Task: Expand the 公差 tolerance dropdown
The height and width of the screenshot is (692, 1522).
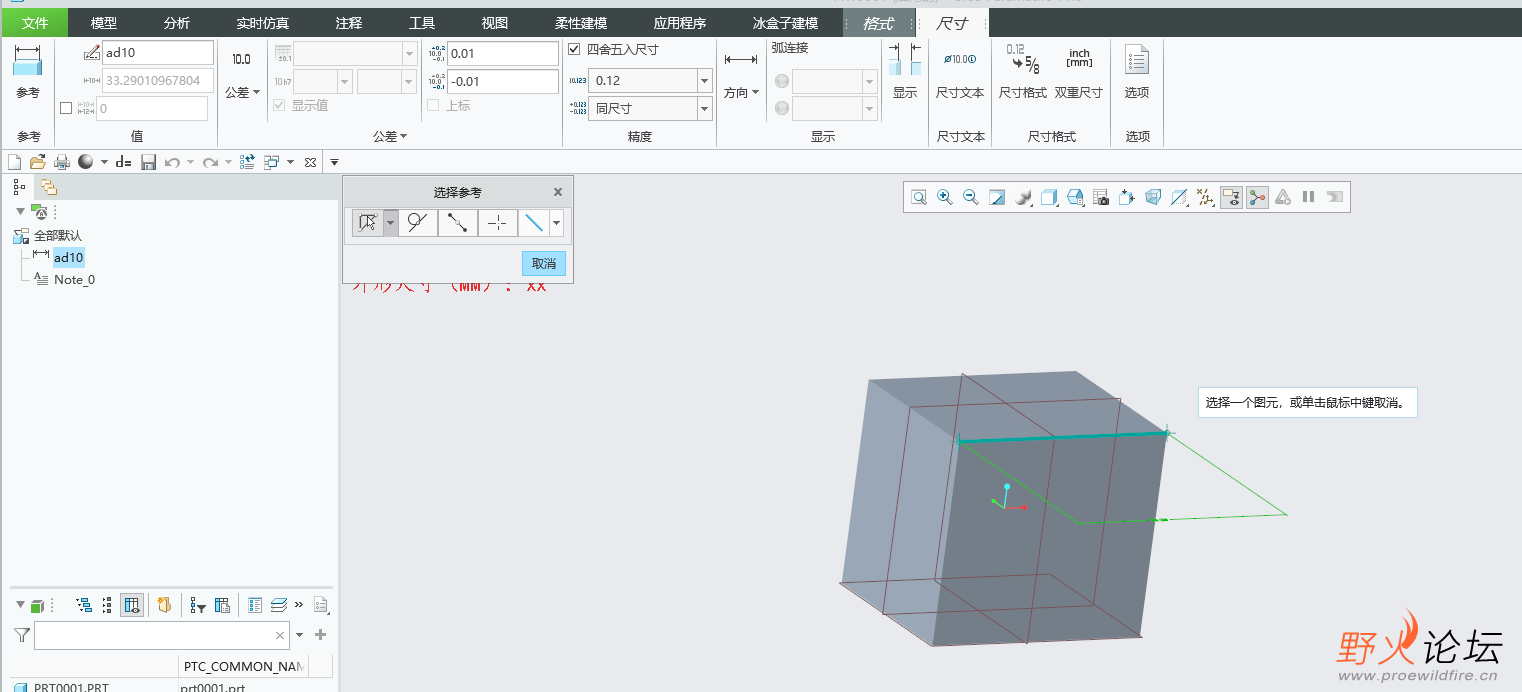Action: (241, 92)
